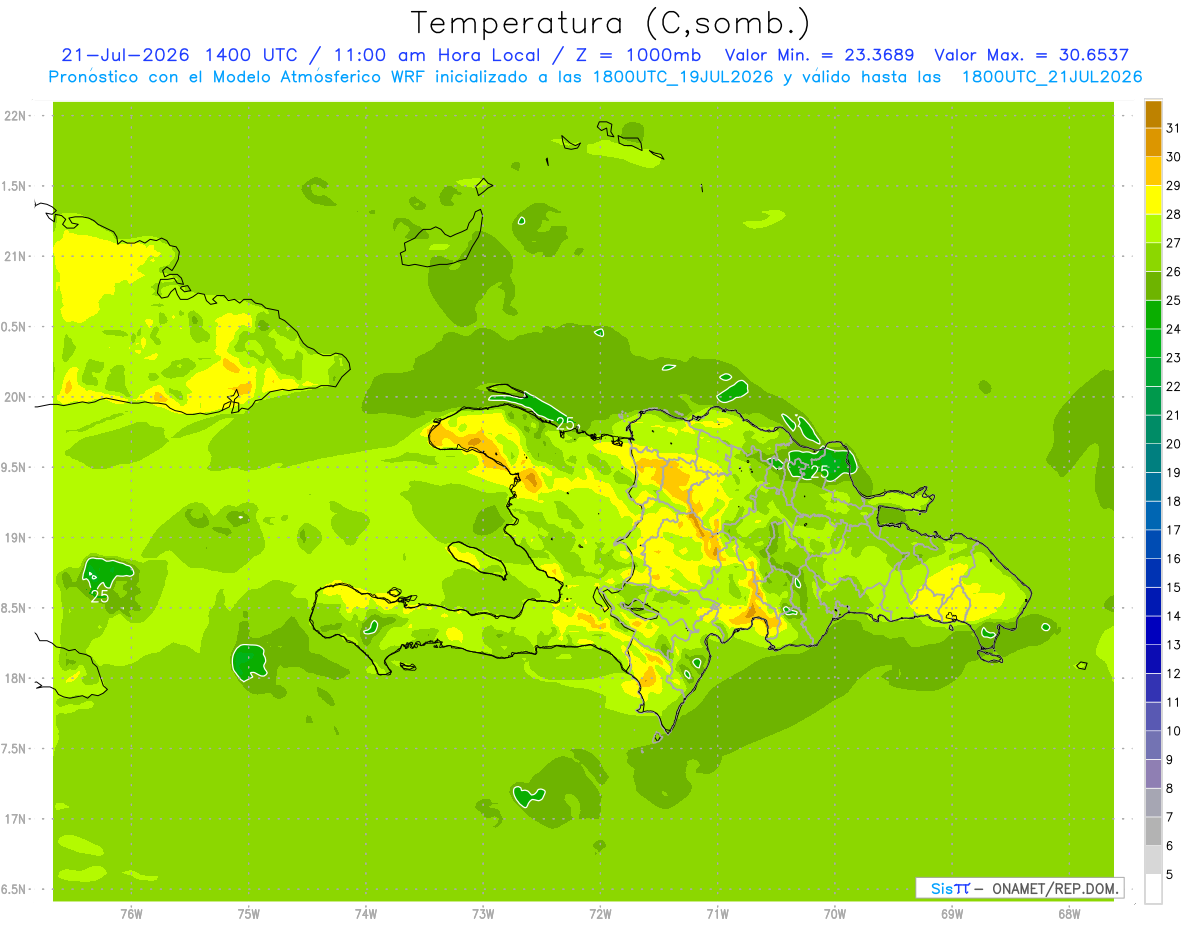Image resolution: width=1200 pixels, height=927 pixels.
Task: Pick the yellow legend swatch between 28 and 29
Action: click(x=1153, y=200)
